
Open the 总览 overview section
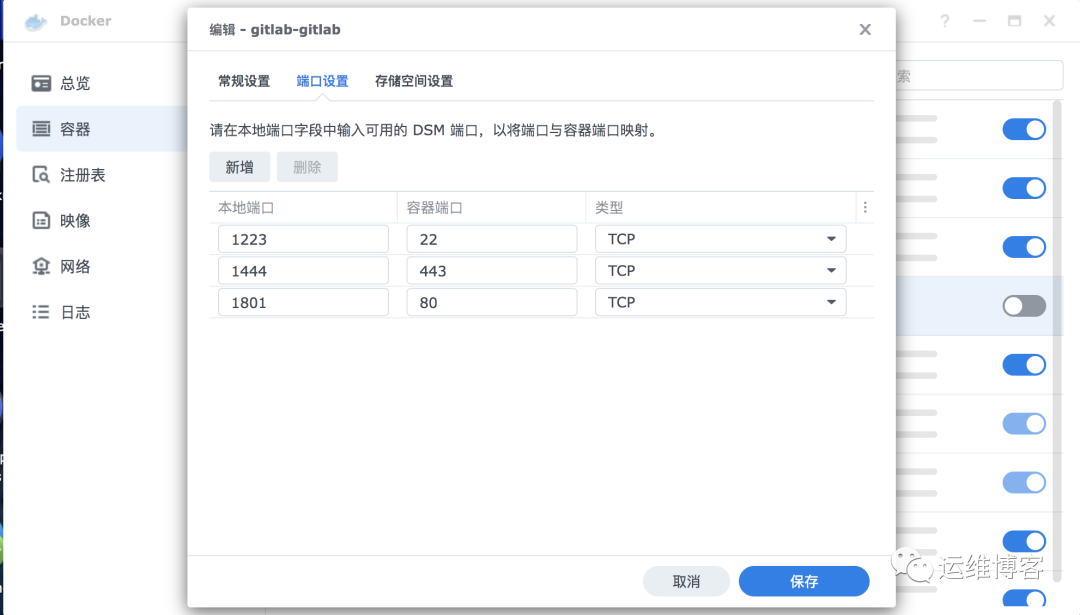[61, 83]
